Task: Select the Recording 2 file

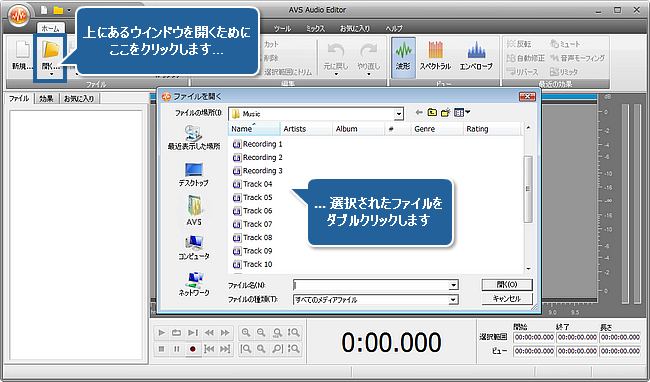Action: click(257, 157)
